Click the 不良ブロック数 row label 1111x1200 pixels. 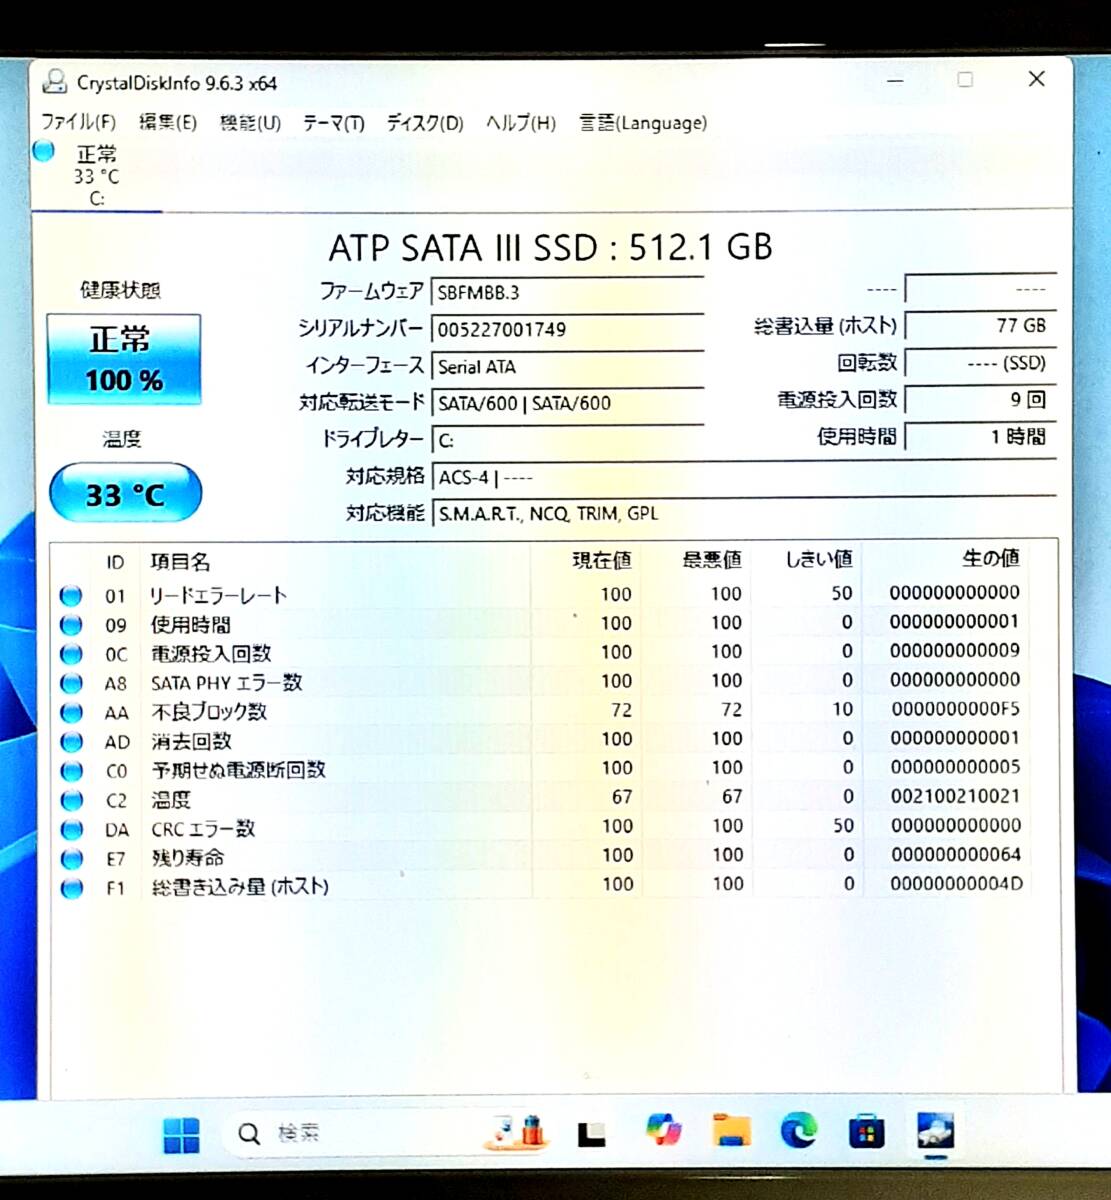(x=209, y=712)
